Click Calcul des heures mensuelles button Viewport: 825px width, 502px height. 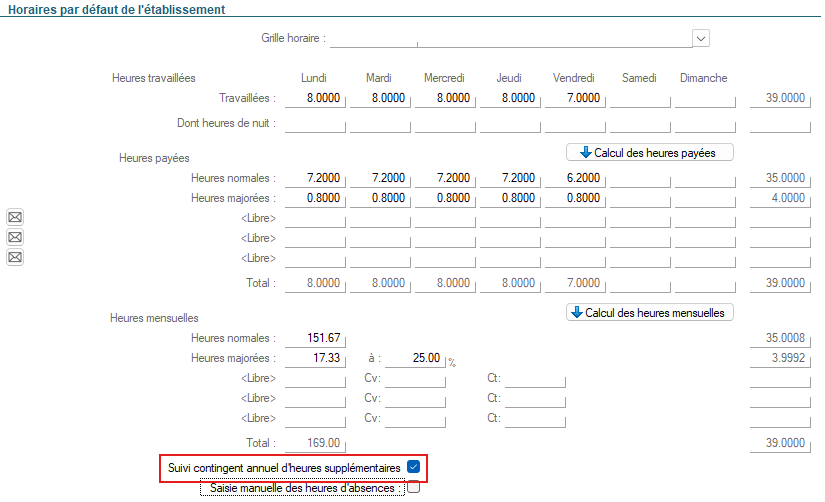point(650,312)
